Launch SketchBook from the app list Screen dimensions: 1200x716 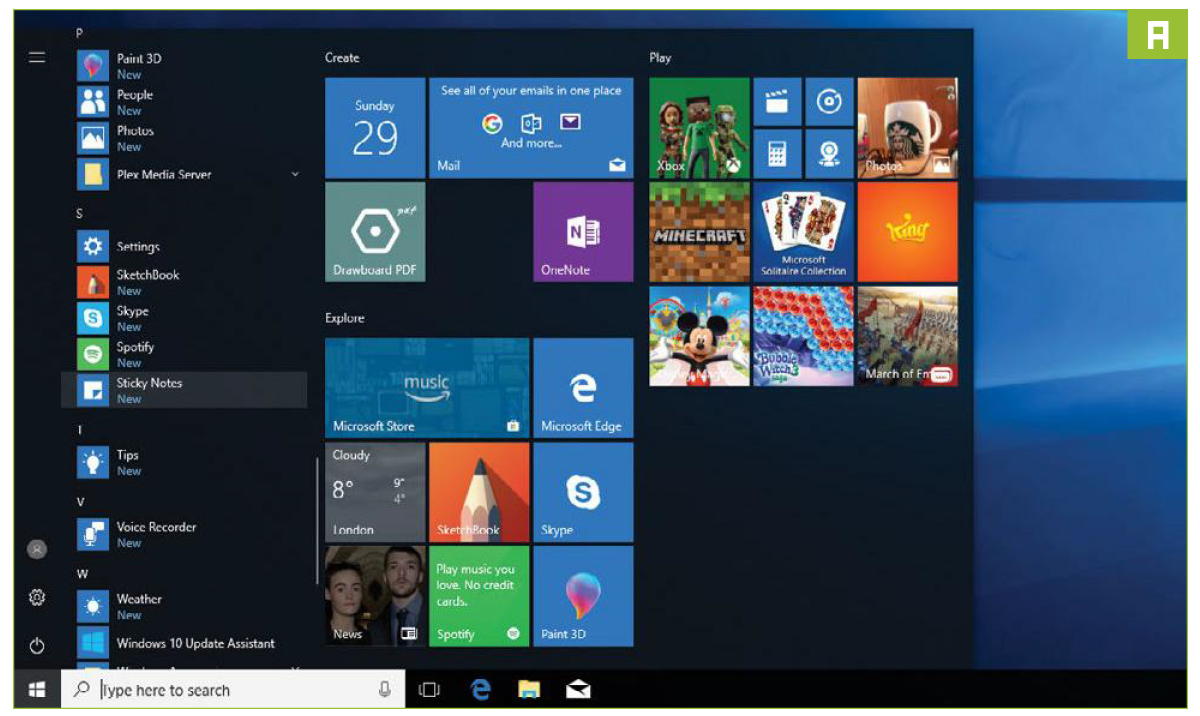184,282
